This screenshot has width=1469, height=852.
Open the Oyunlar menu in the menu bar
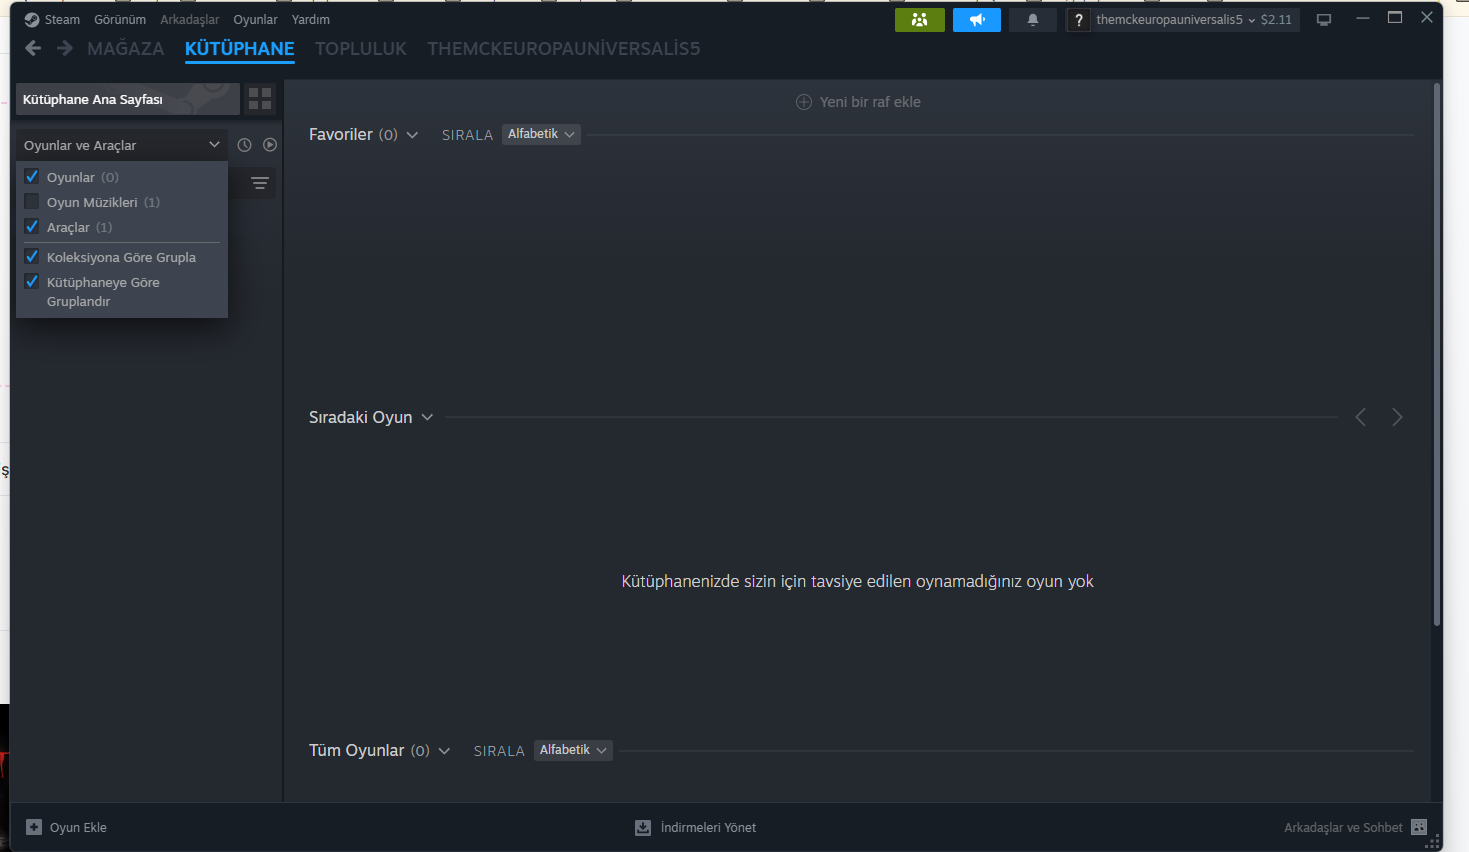(256, 20)
